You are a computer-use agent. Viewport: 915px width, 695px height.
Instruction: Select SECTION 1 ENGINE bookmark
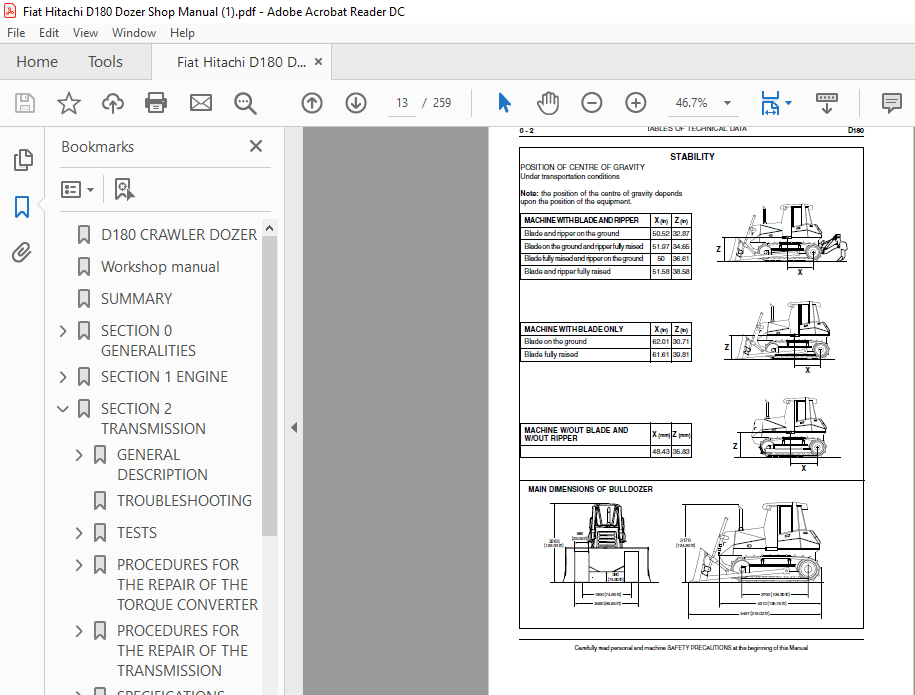(164, 377)
